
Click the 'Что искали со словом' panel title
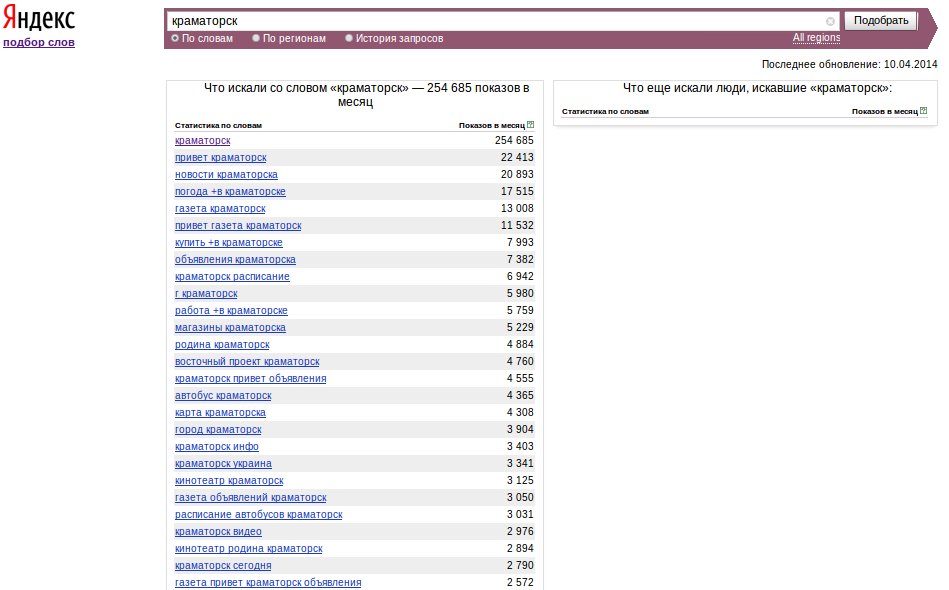367,94
